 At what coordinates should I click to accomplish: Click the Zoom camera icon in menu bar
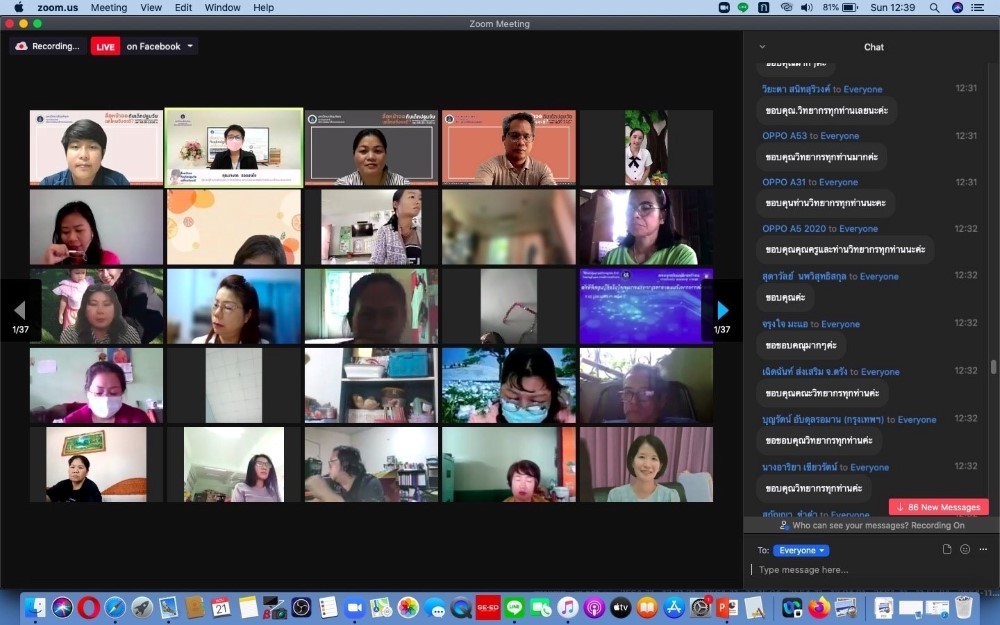(x=722, y=7)
